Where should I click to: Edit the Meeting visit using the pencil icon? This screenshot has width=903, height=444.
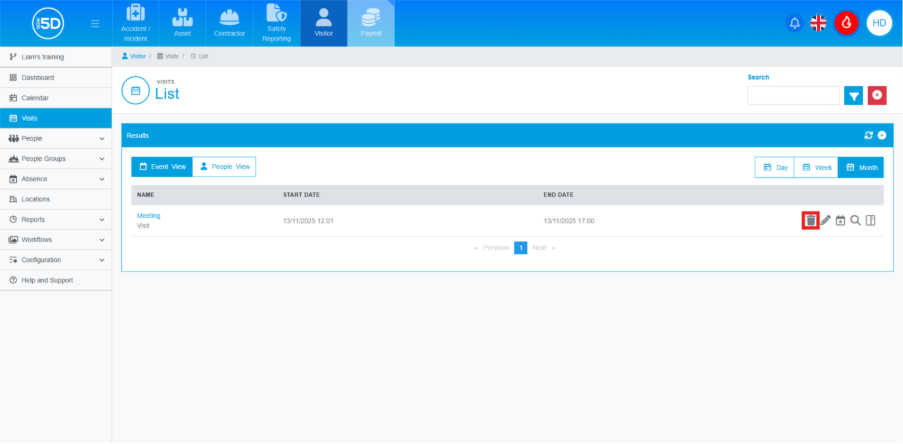[x=826, y=220]
